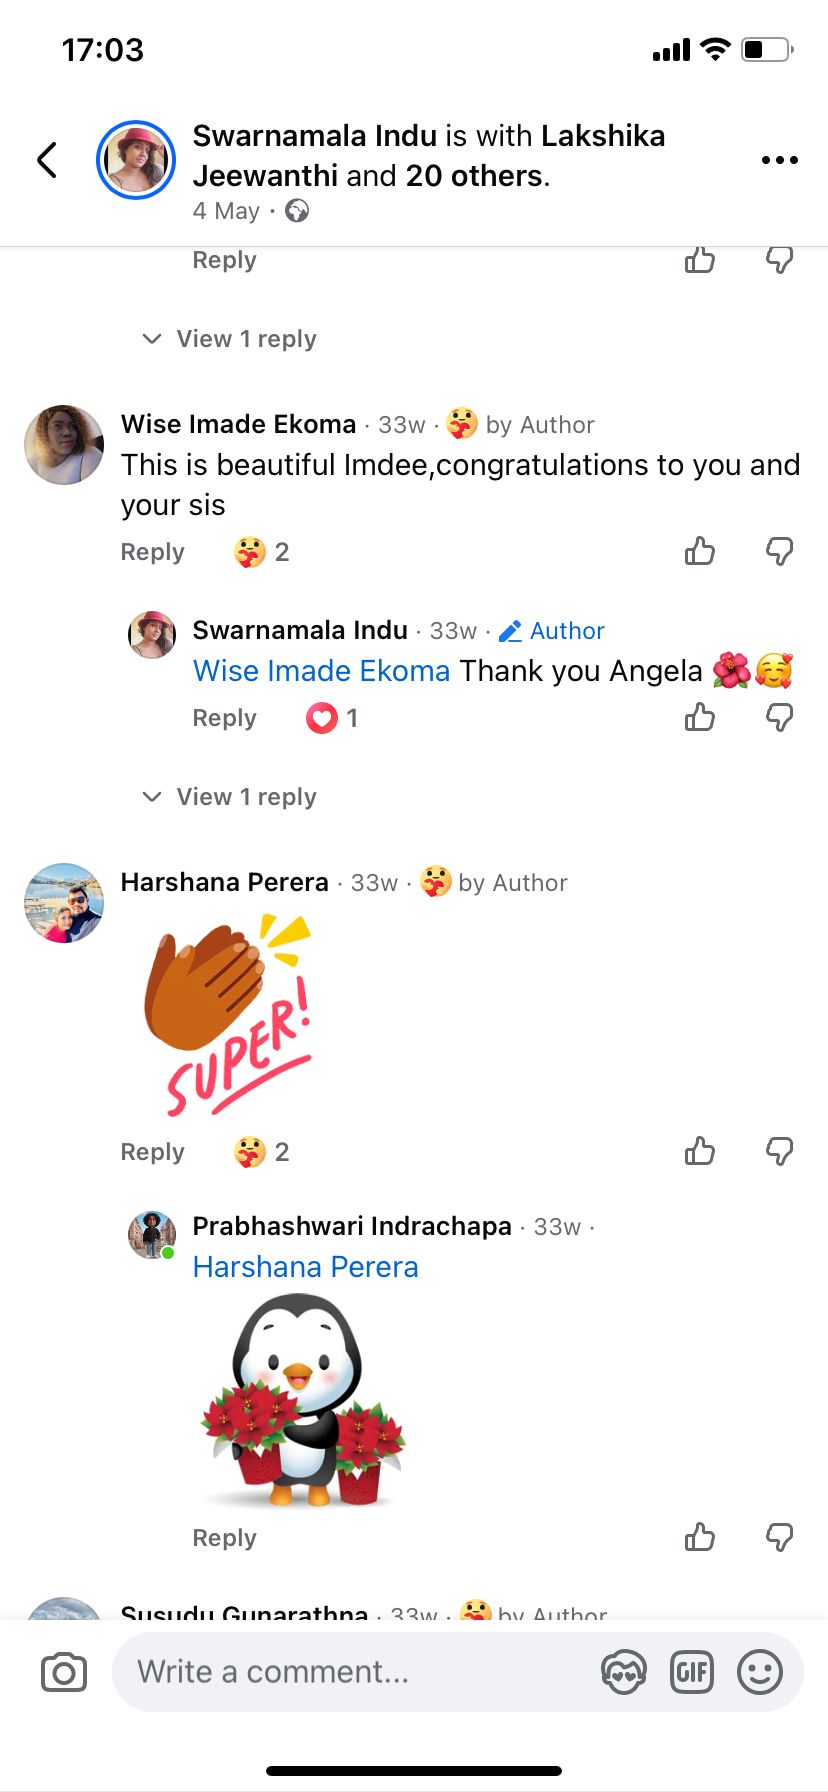Tap the camera icon beside the comment box

64,1672
